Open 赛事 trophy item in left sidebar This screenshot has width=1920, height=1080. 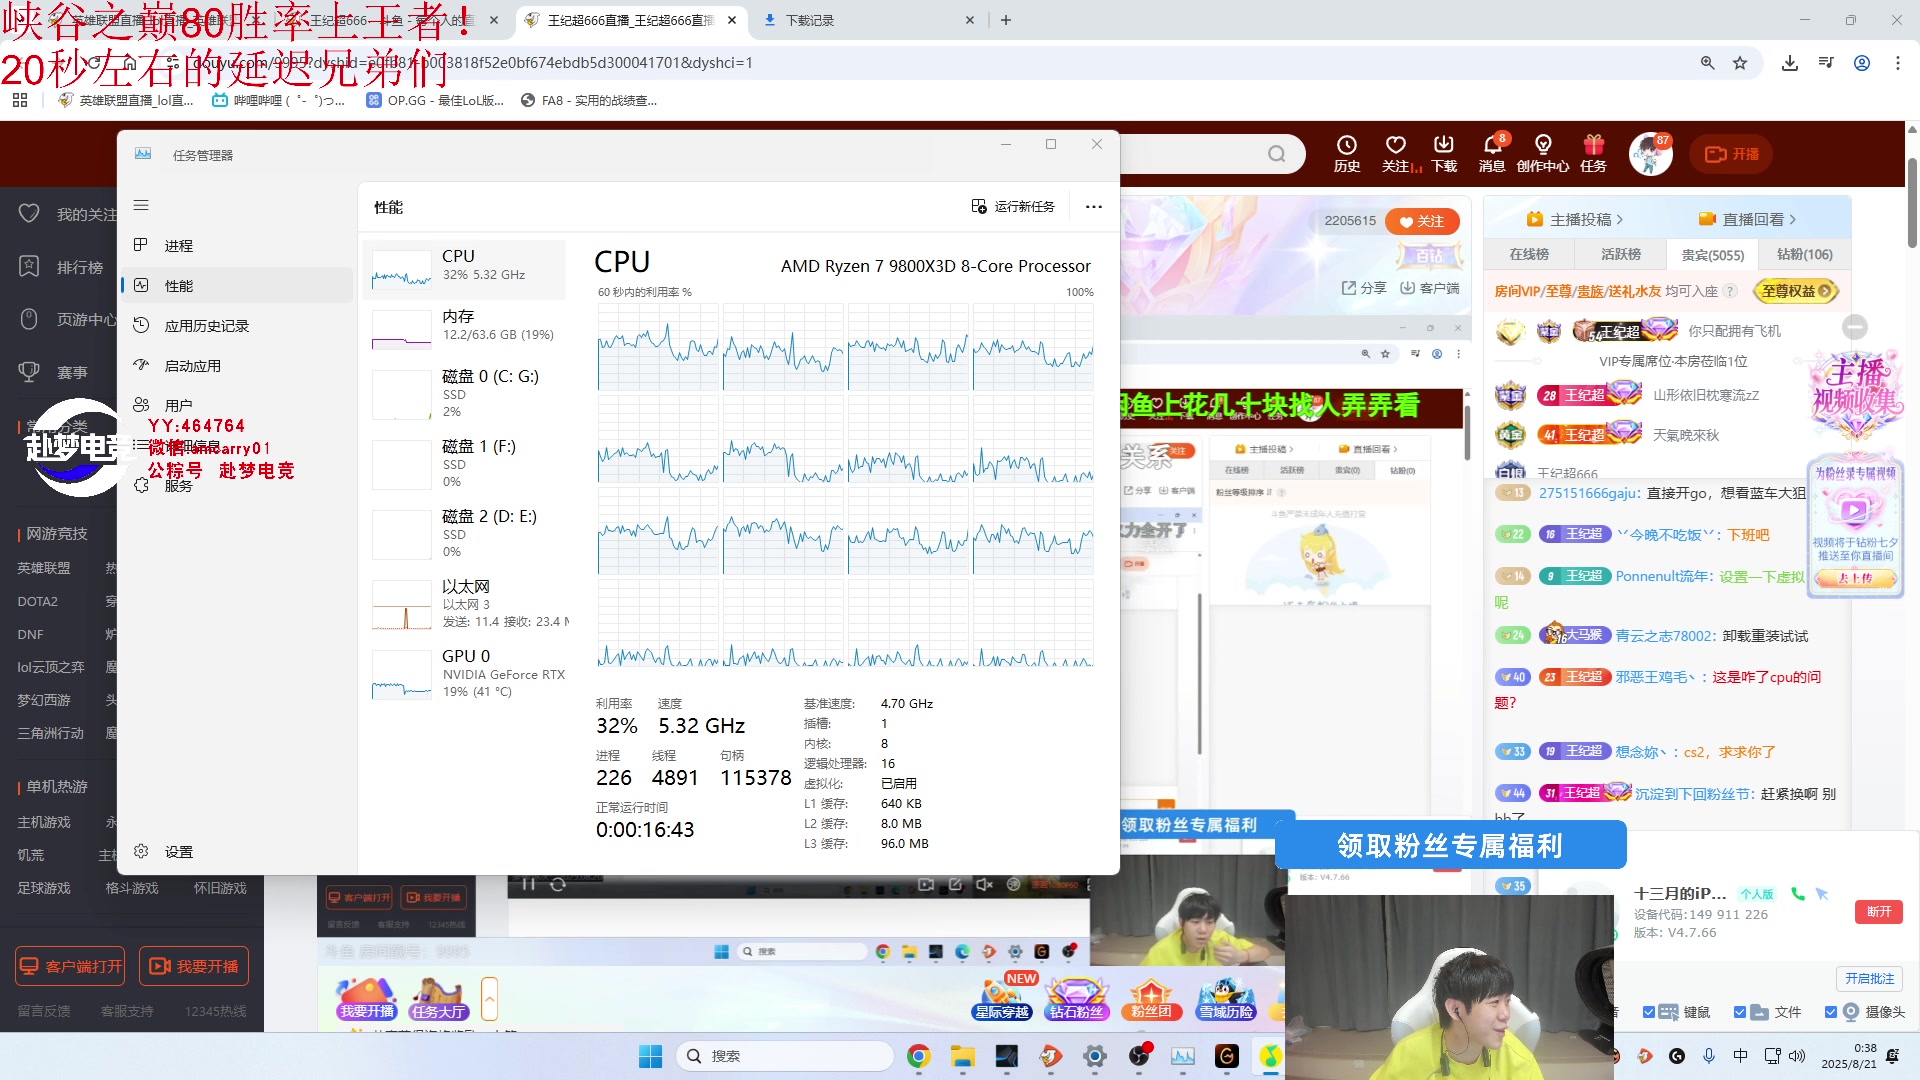point(55,372)
